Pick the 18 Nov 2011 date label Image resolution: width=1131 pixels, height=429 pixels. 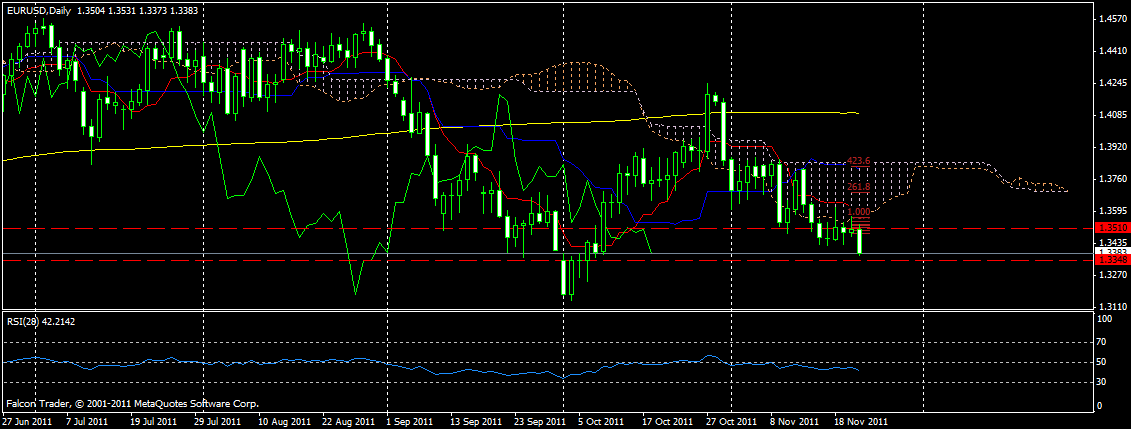click(x=860, y=422)
